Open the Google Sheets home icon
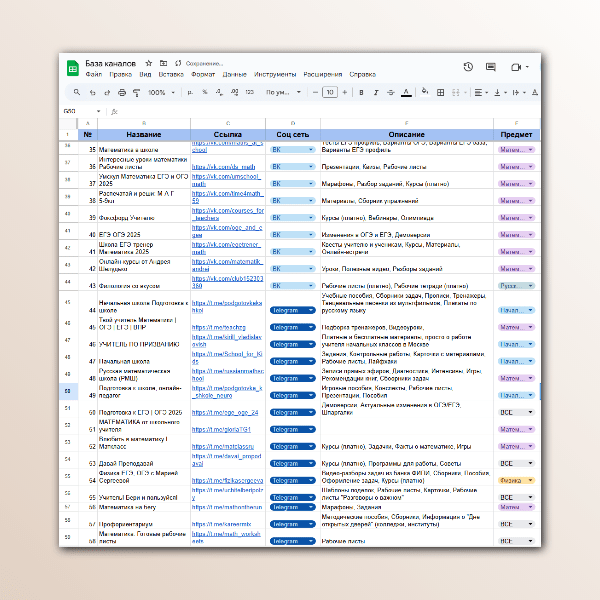600x600 pixels. point(72,67)
